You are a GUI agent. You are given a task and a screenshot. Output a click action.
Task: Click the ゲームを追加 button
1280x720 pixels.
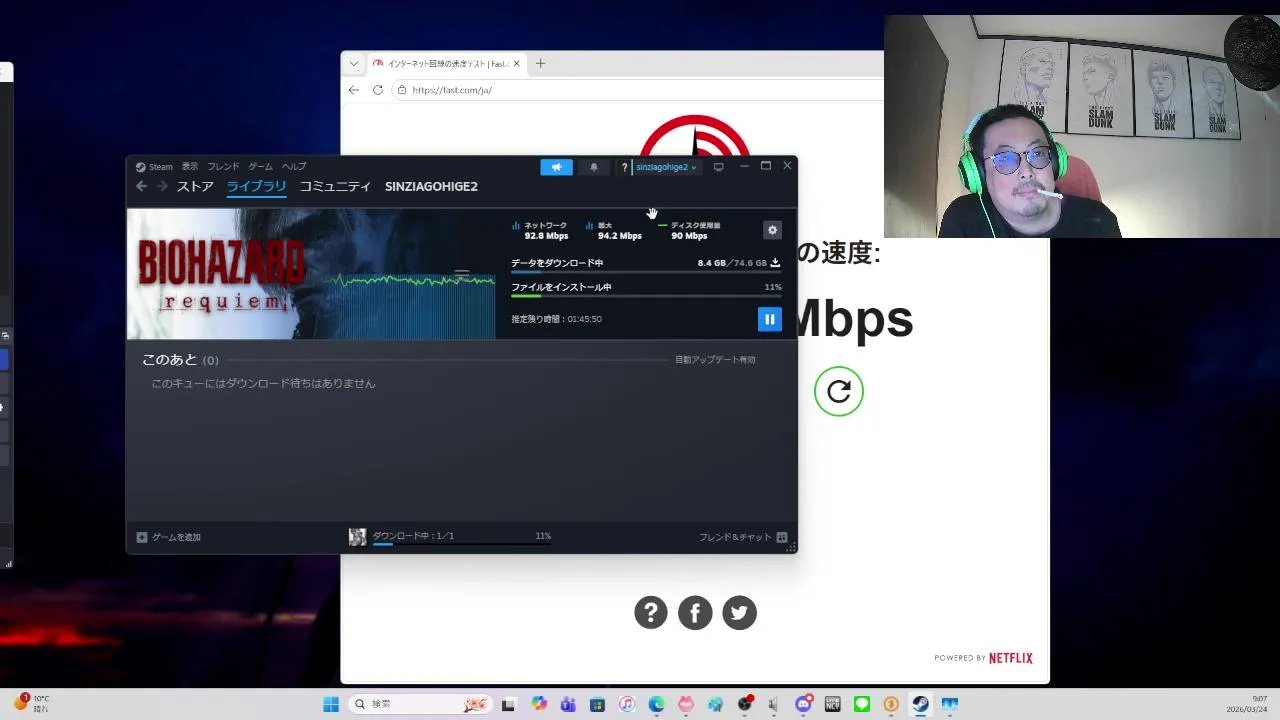point(169,537)
